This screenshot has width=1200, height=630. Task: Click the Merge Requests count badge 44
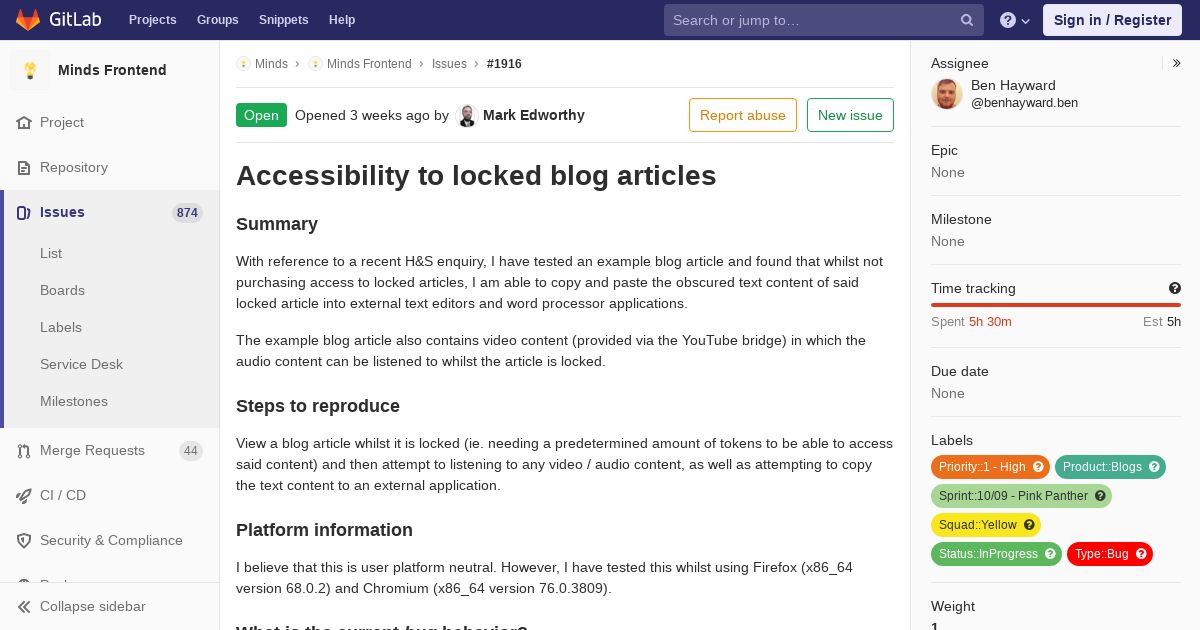click(x=191, y=451)
